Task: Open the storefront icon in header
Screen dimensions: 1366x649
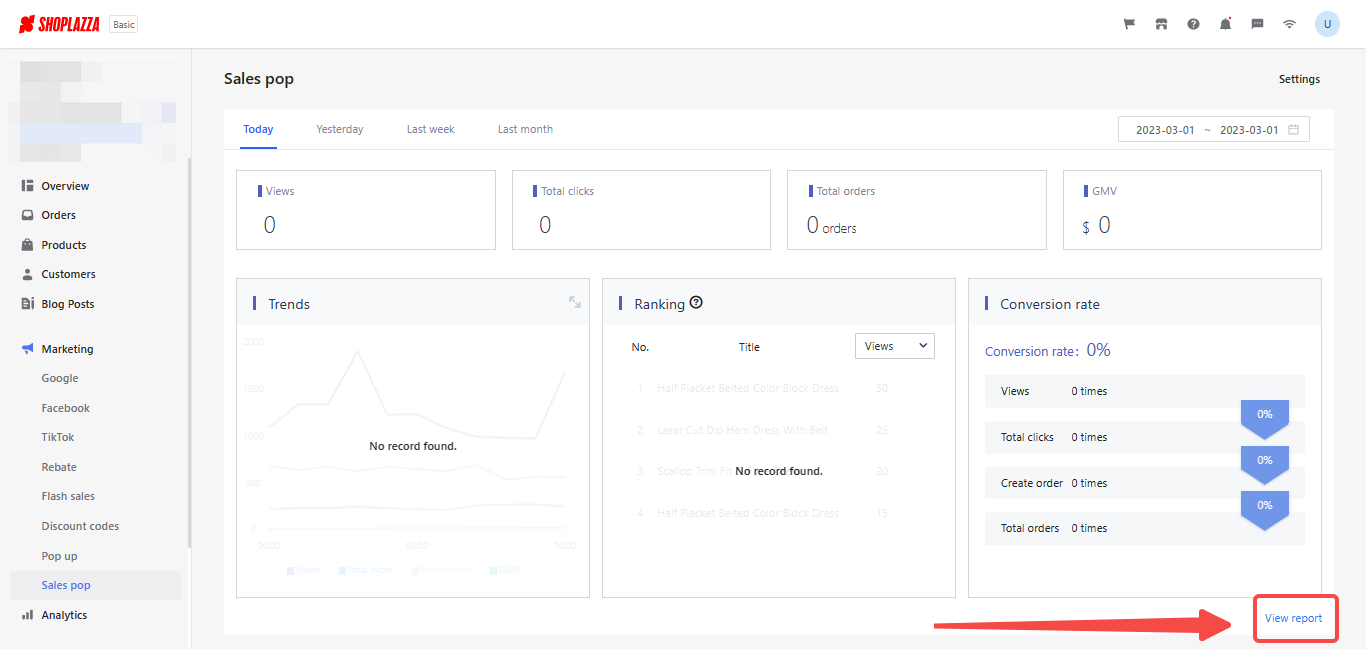Action: click(x=1161, y=24)
